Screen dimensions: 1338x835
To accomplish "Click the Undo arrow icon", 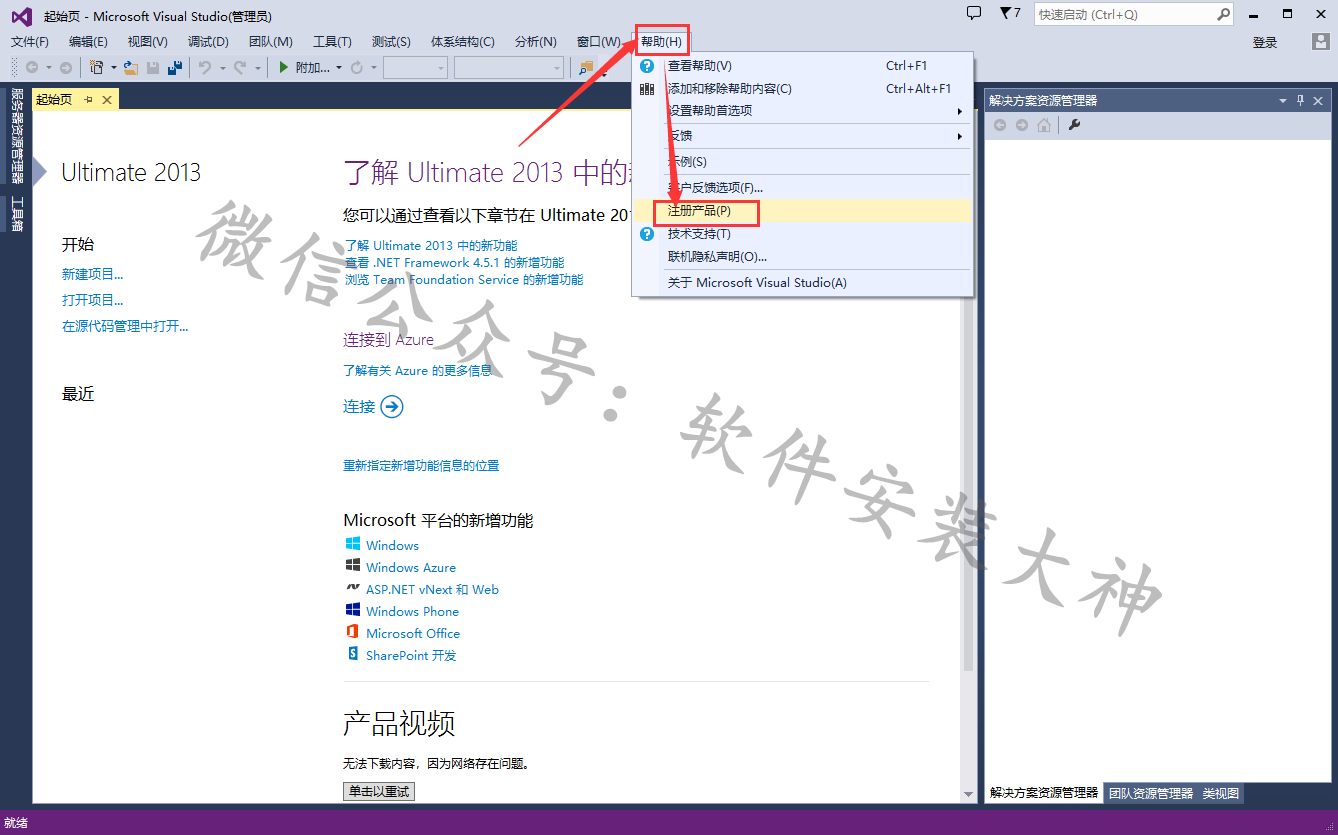I will [x=204, y=67].
